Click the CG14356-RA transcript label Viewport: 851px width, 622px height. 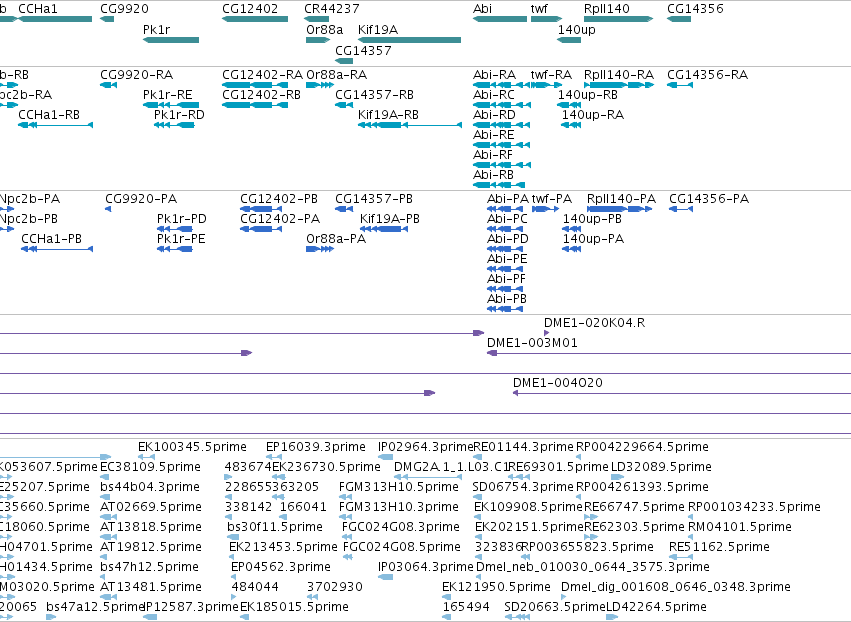(x=708, y=74)
